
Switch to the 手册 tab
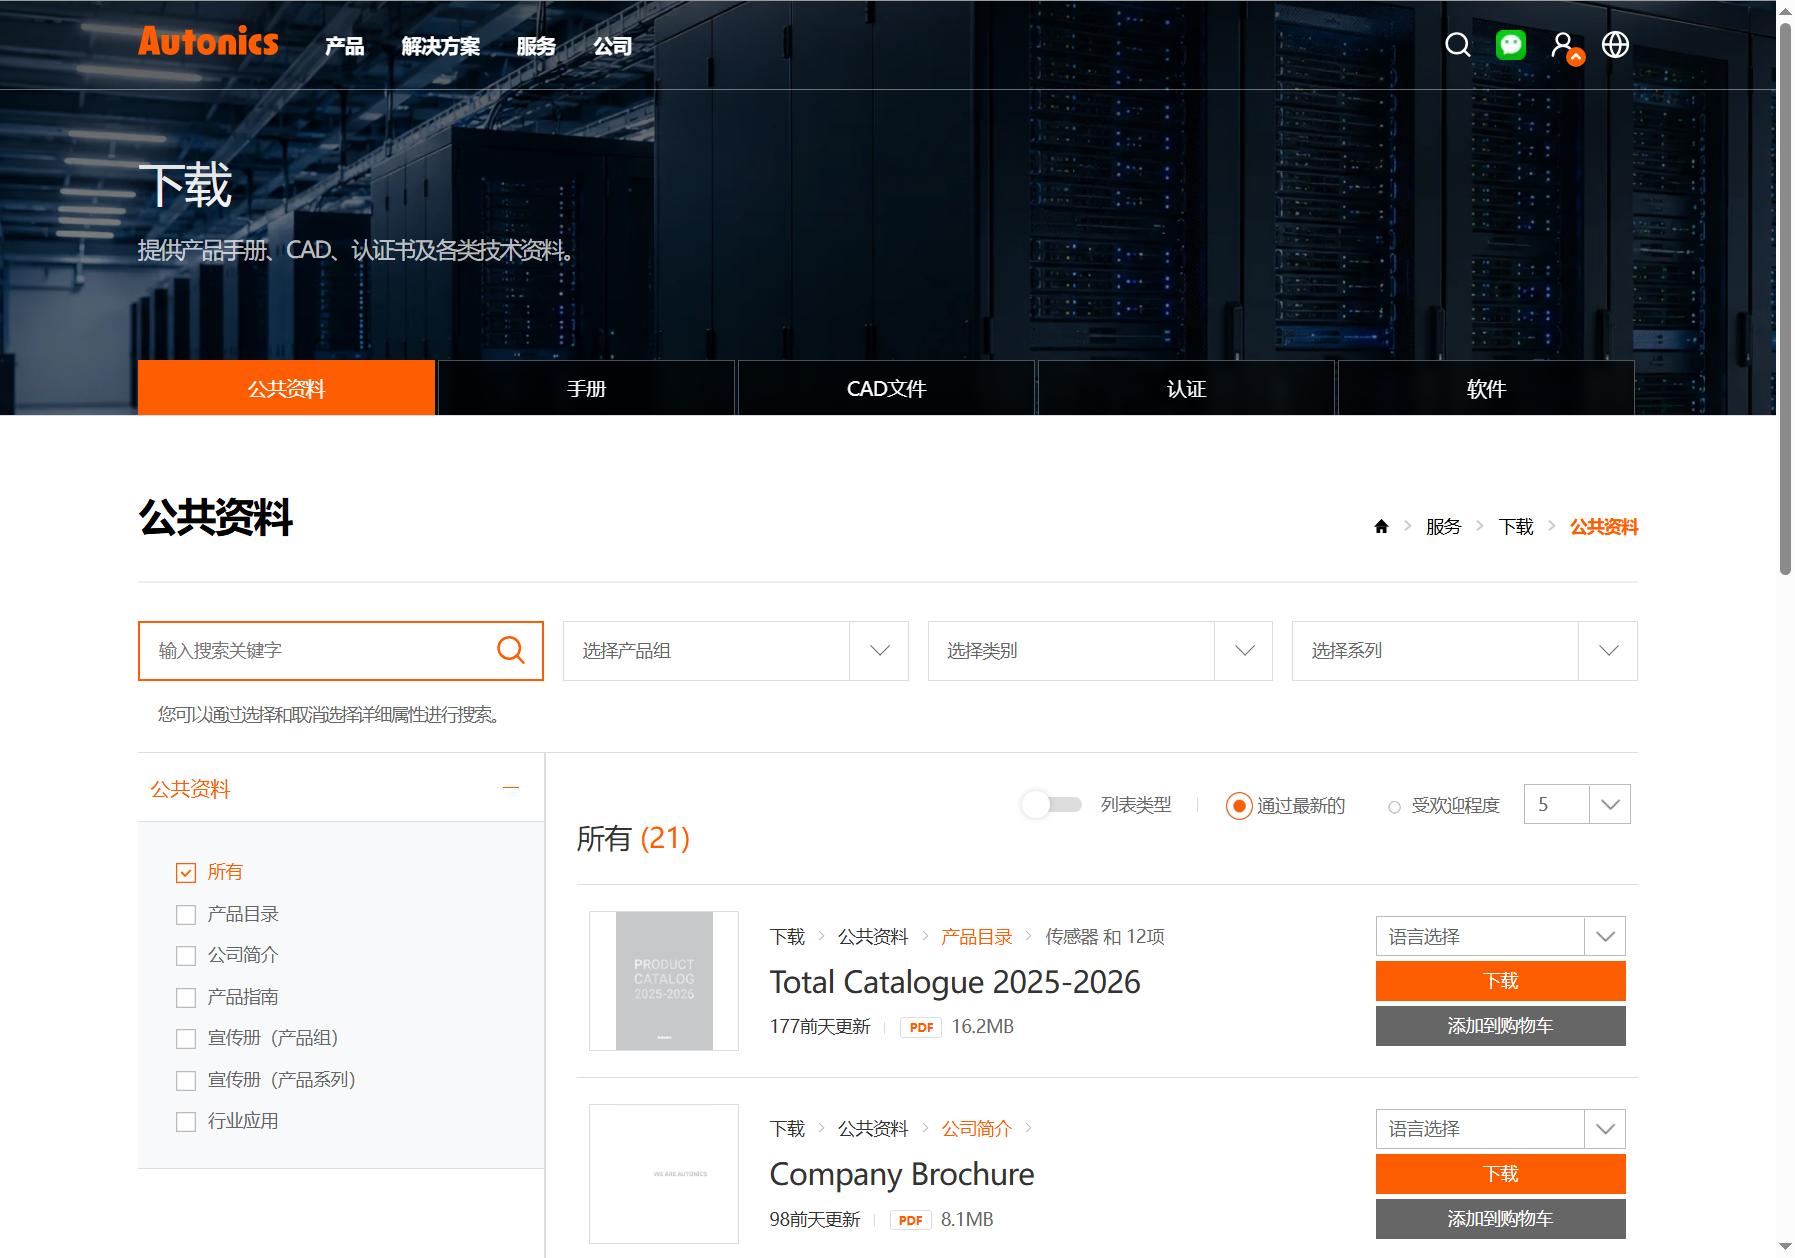[586, 388]
